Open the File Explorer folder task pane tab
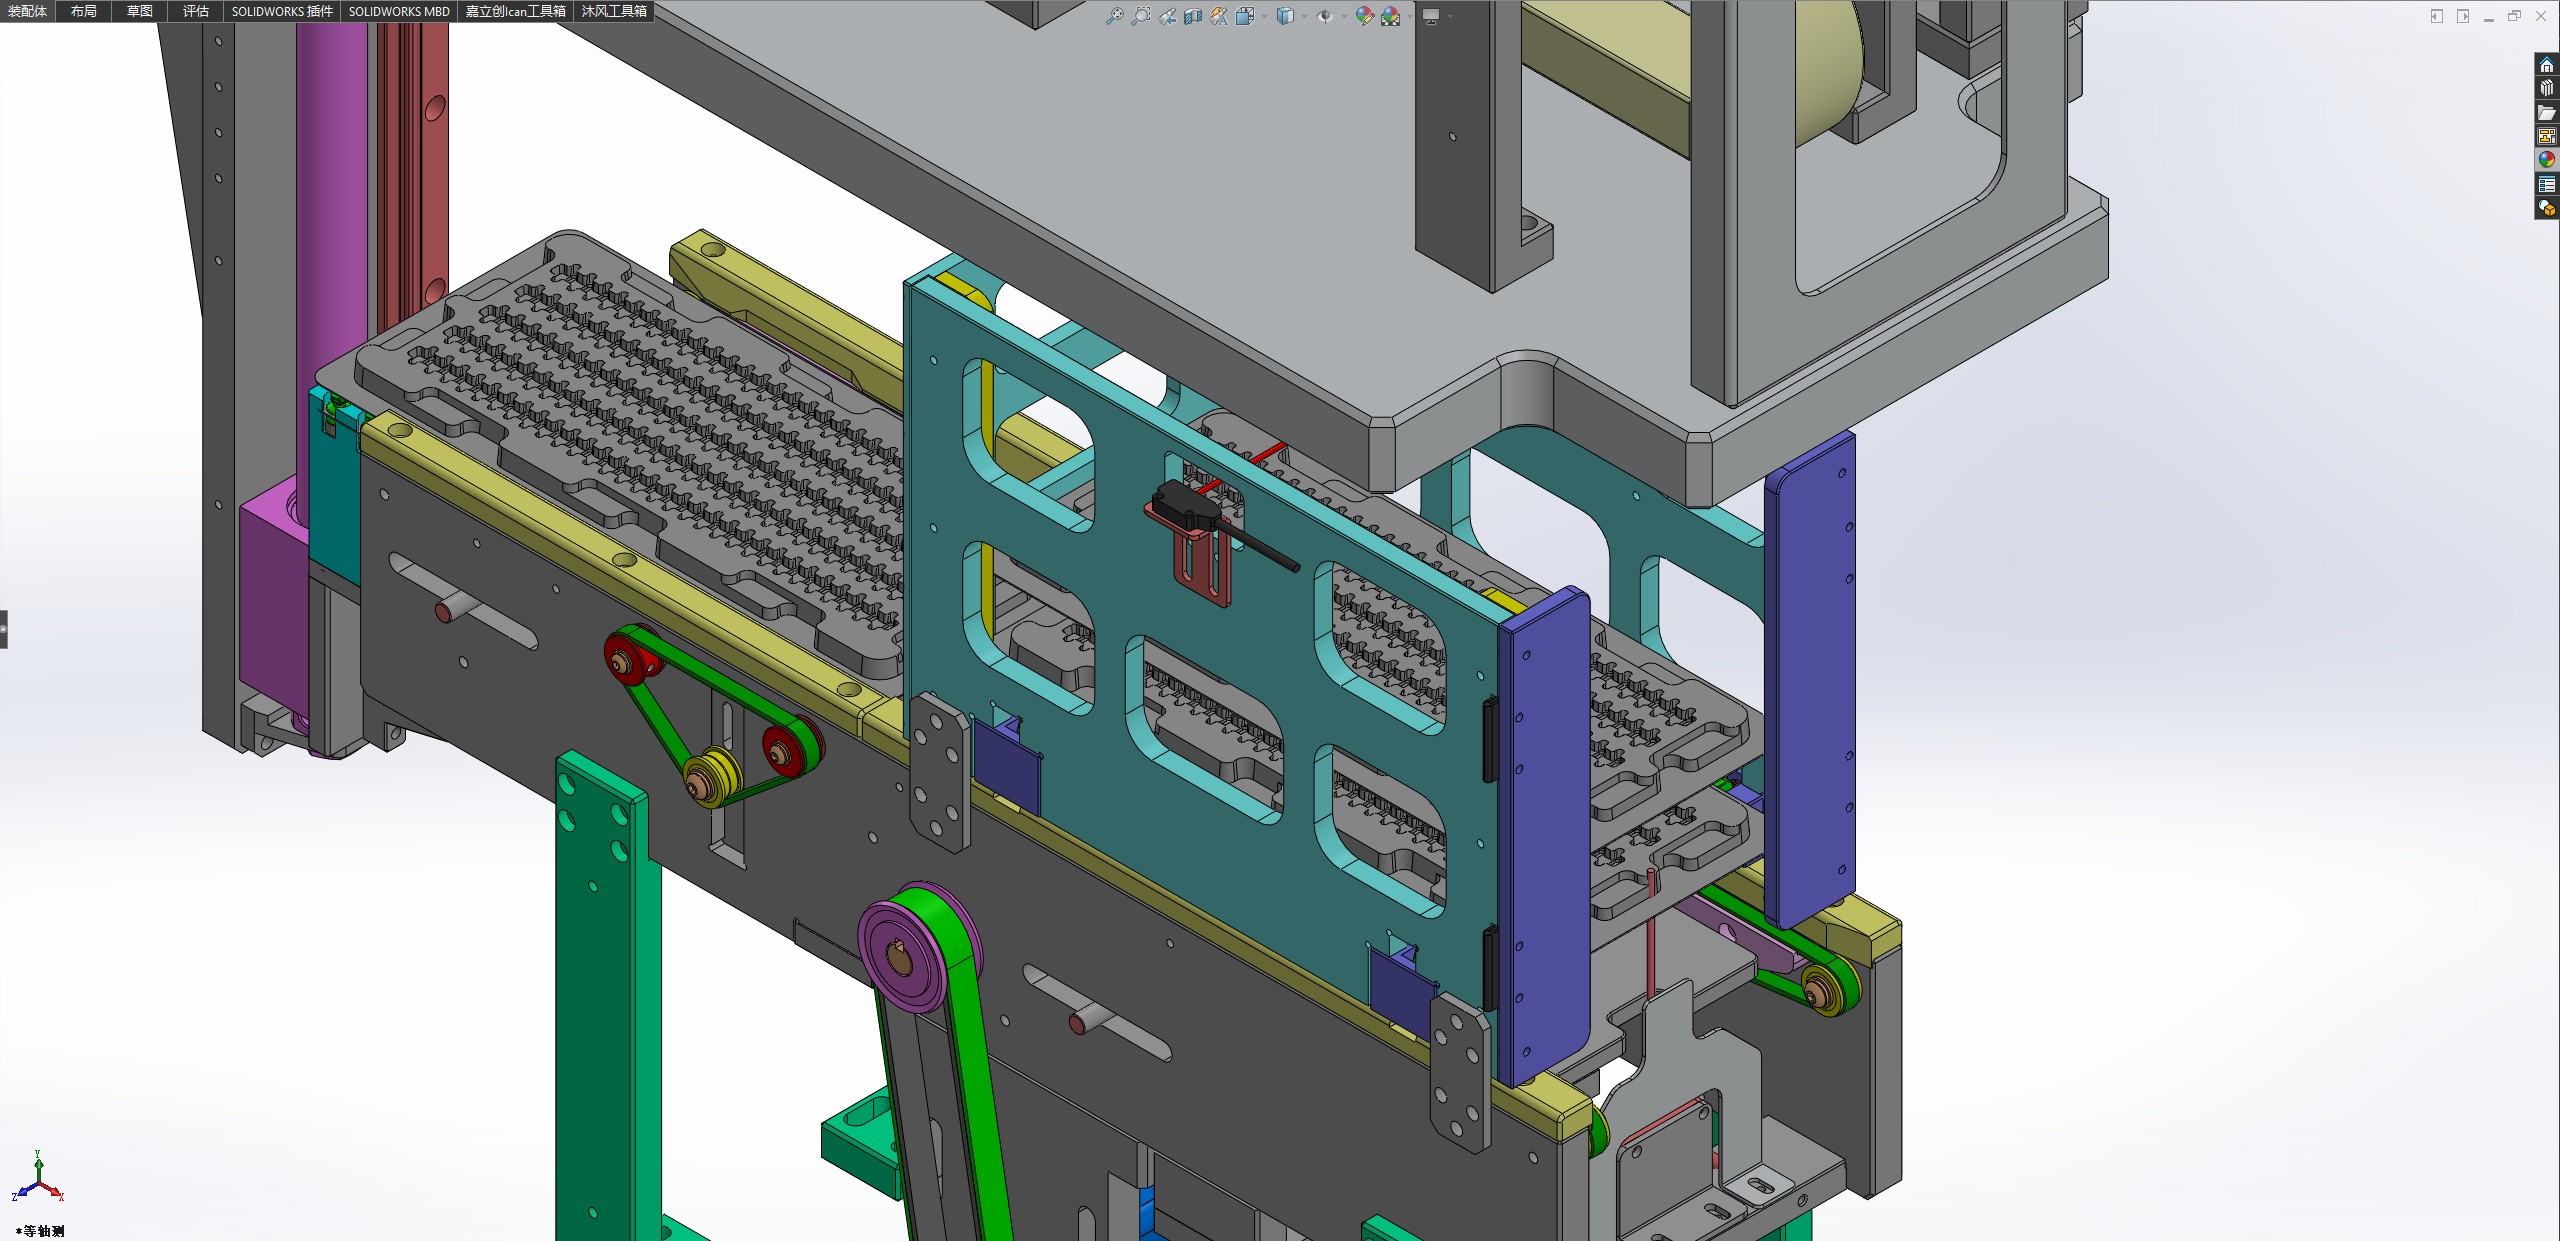The height and width of the screenshot is (1241, 2560). point(2546,112)
